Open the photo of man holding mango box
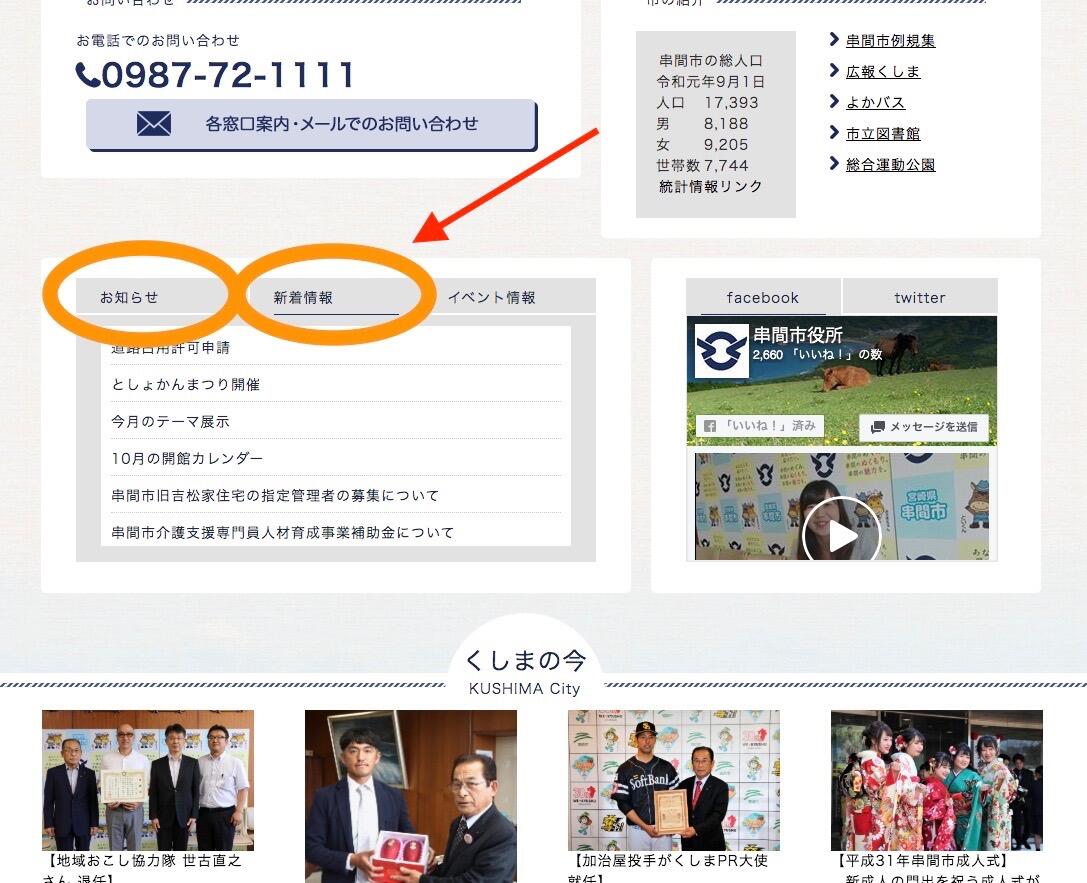1087x883 pixels. [410, 796]
